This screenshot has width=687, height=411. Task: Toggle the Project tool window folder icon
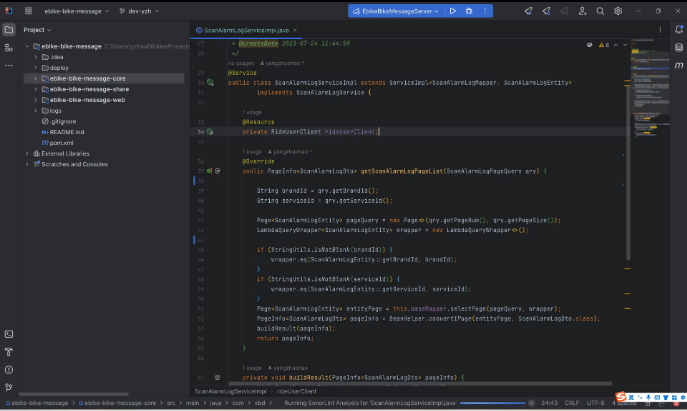pyautogui.click(x=9, y=30)
